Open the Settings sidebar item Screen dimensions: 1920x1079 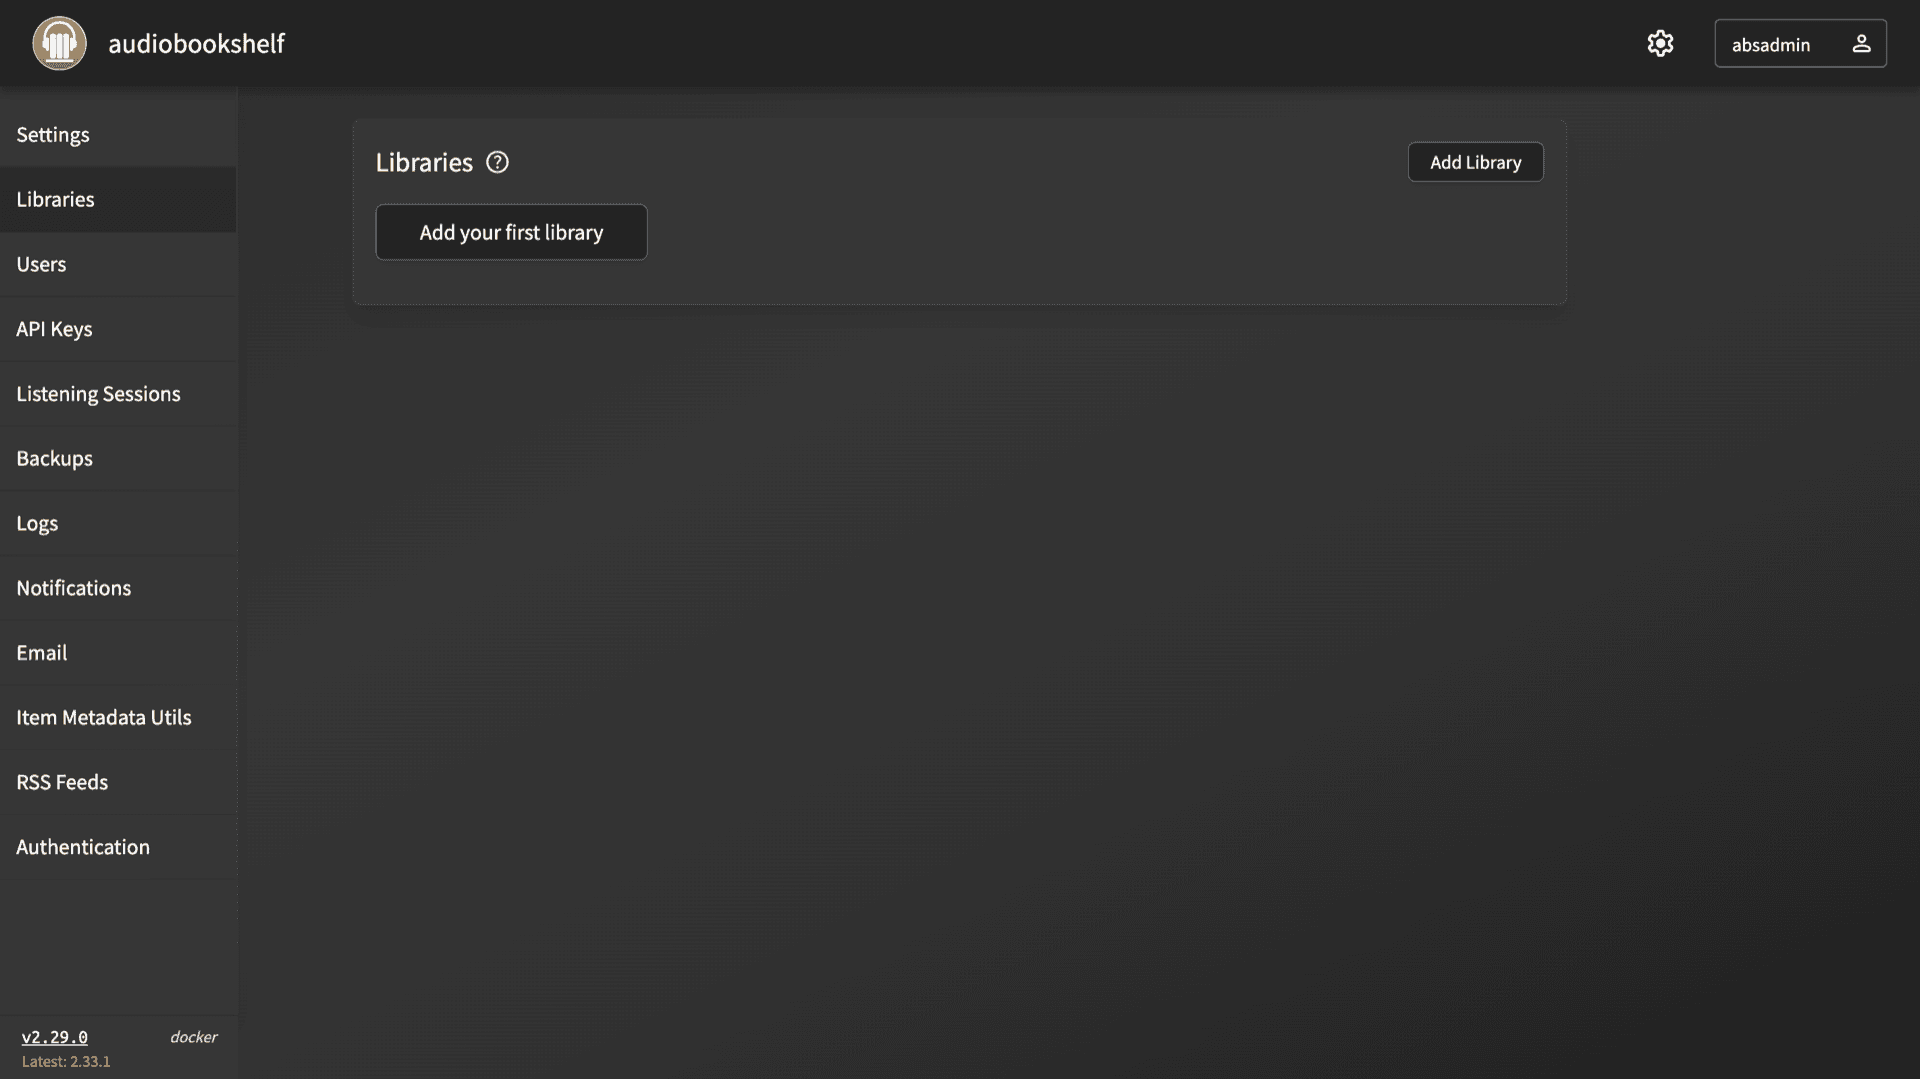(x=118, y=135)
